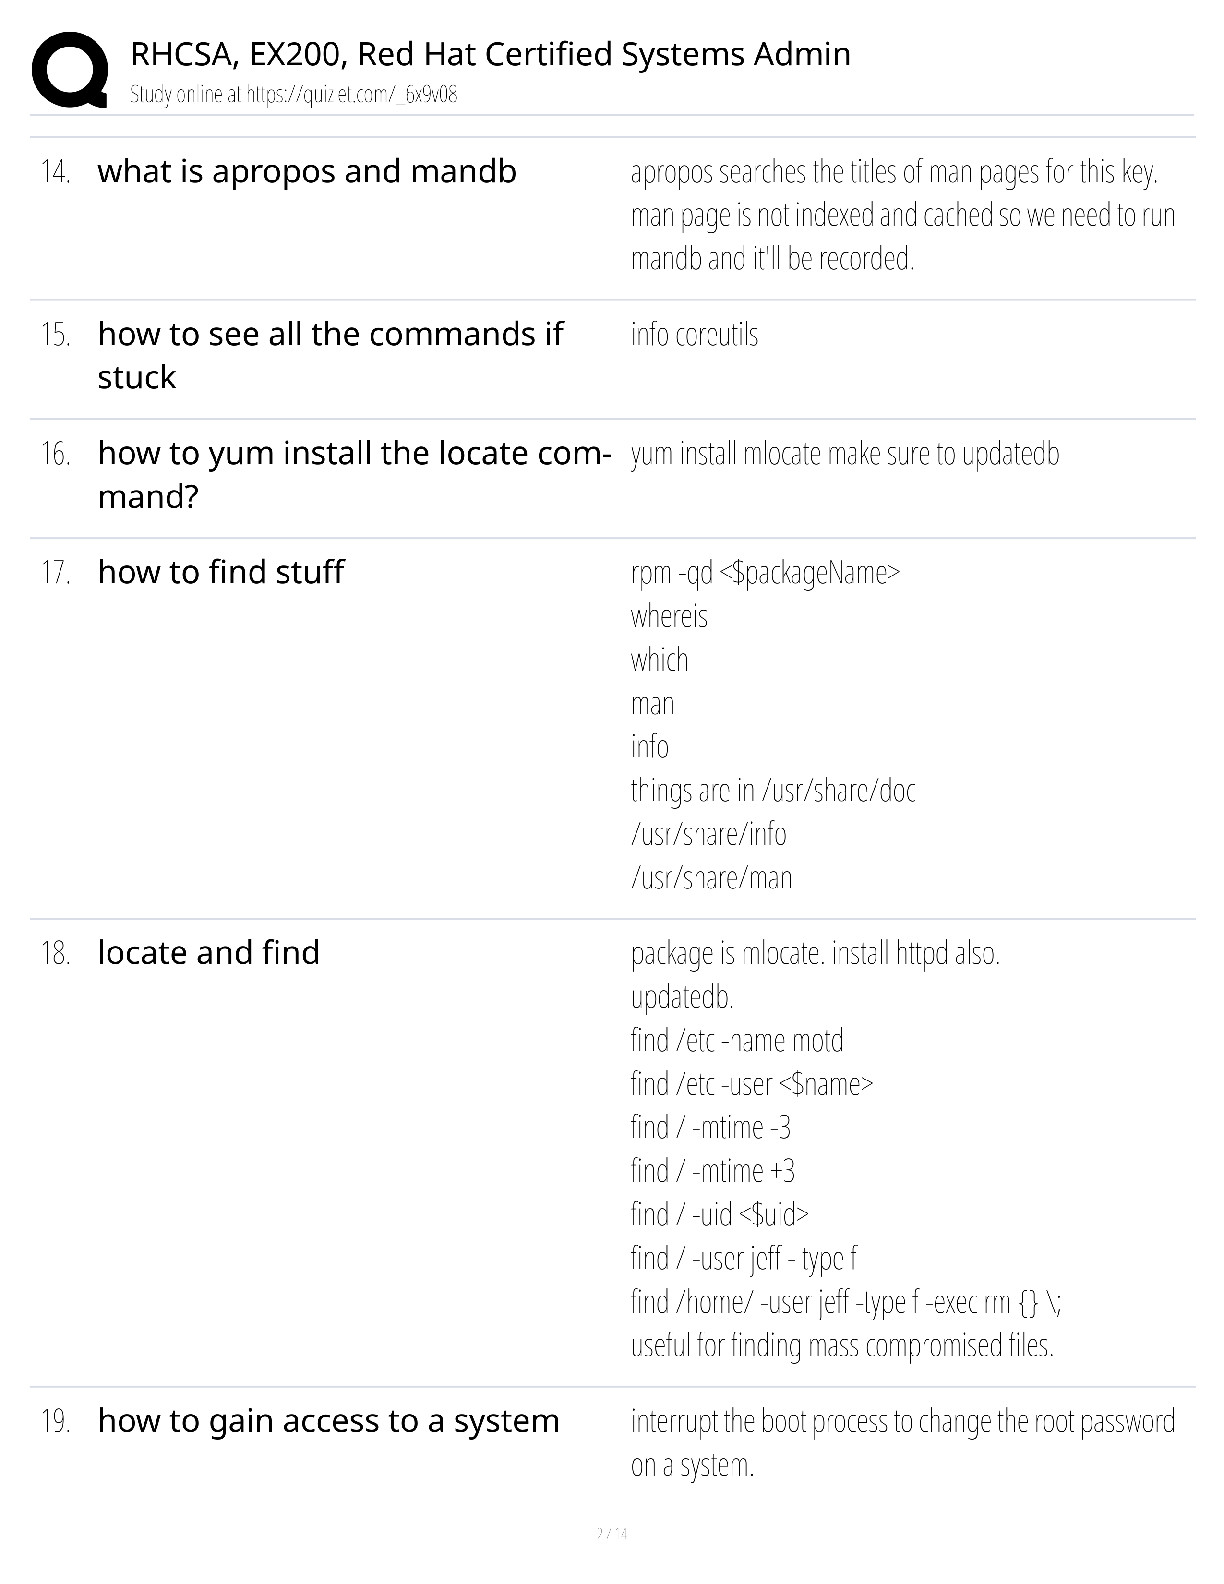The image size is (1224, 1584).
Task: Click the /usr/share/doc line
Action: (773, 790)
